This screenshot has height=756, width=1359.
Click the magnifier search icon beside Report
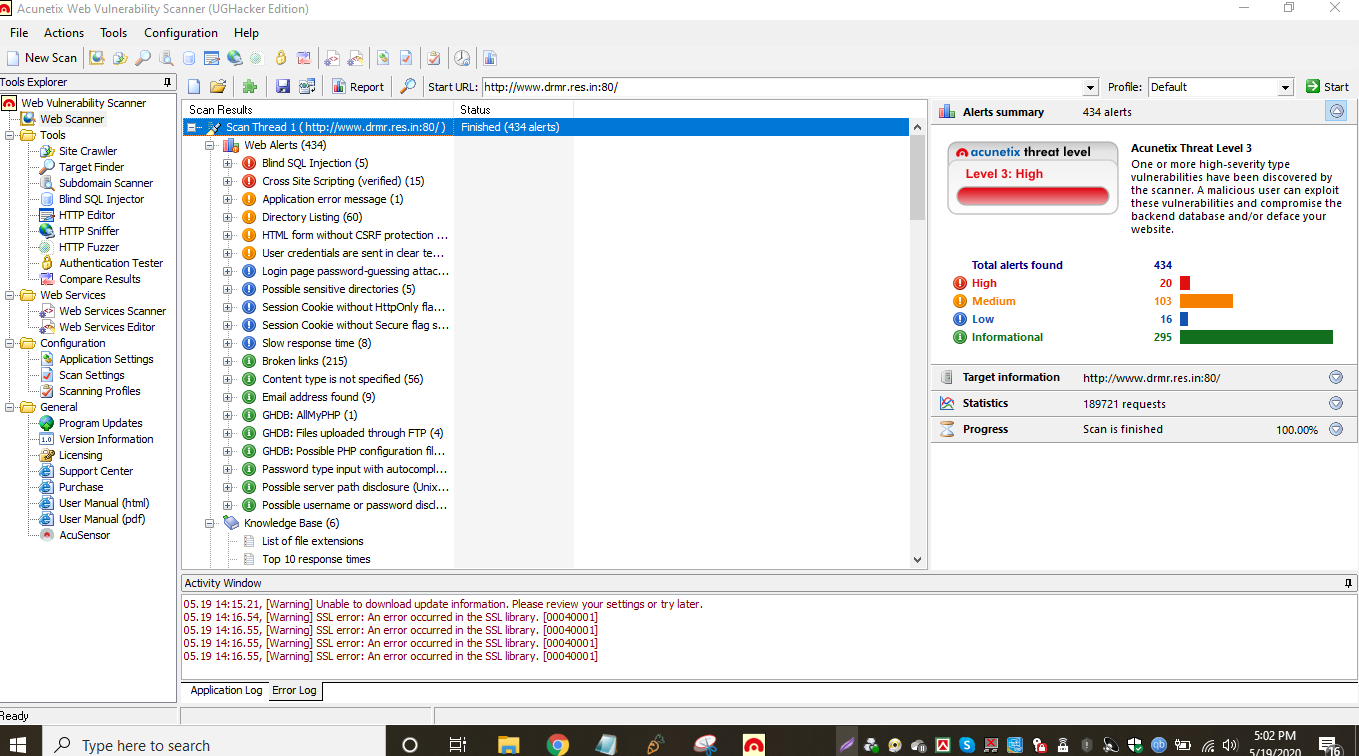407,87
